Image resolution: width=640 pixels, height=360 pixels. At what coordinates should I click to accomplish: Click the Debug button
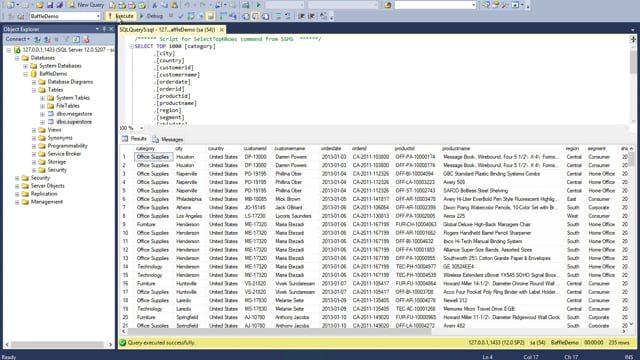[151, 16]
